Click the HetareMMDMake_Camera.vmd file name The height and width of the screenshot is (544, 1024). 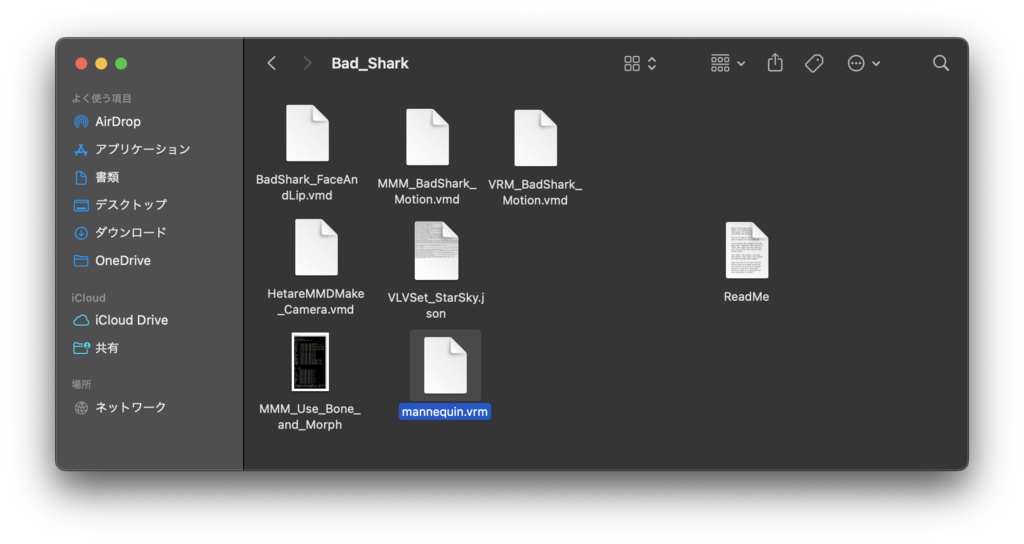pyautogui.click(x=316, y=302)
